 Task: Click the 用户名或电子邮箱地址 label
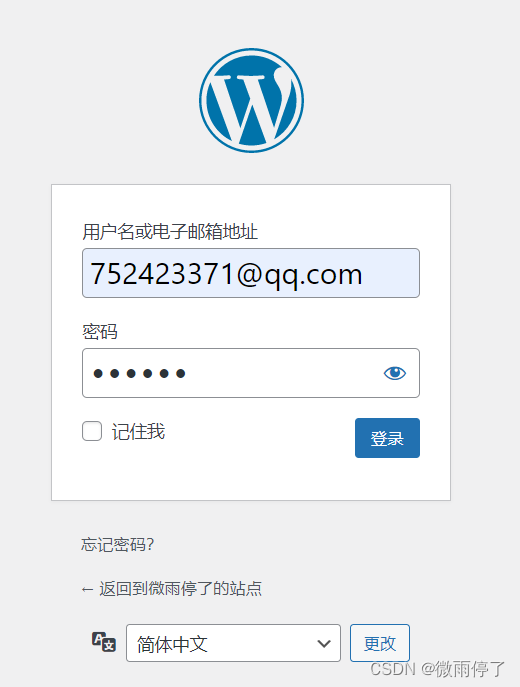click(170, 231)
